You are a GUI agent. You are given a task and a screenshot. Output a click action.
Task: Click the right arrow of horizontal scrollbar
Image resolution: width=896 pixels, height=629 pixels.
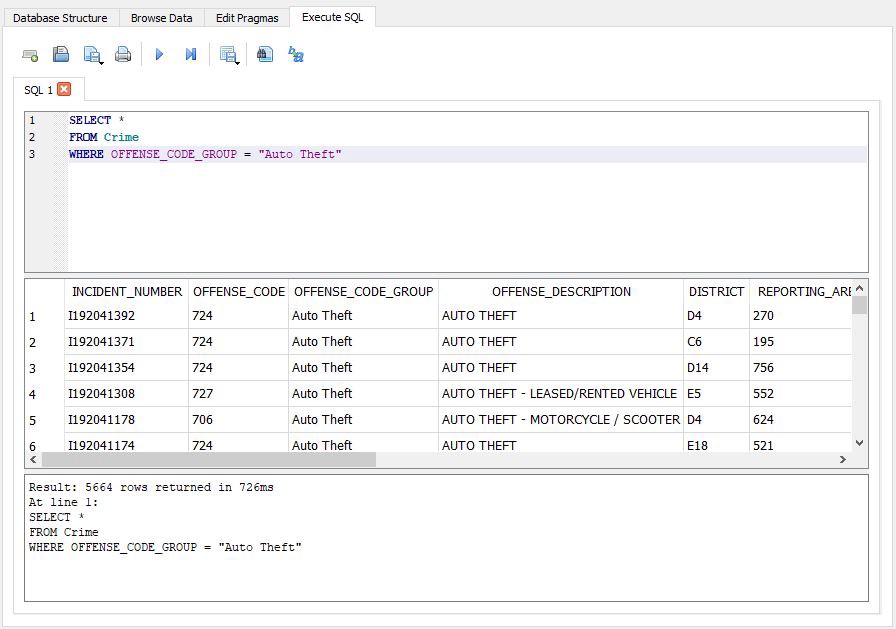coord(842,459)
